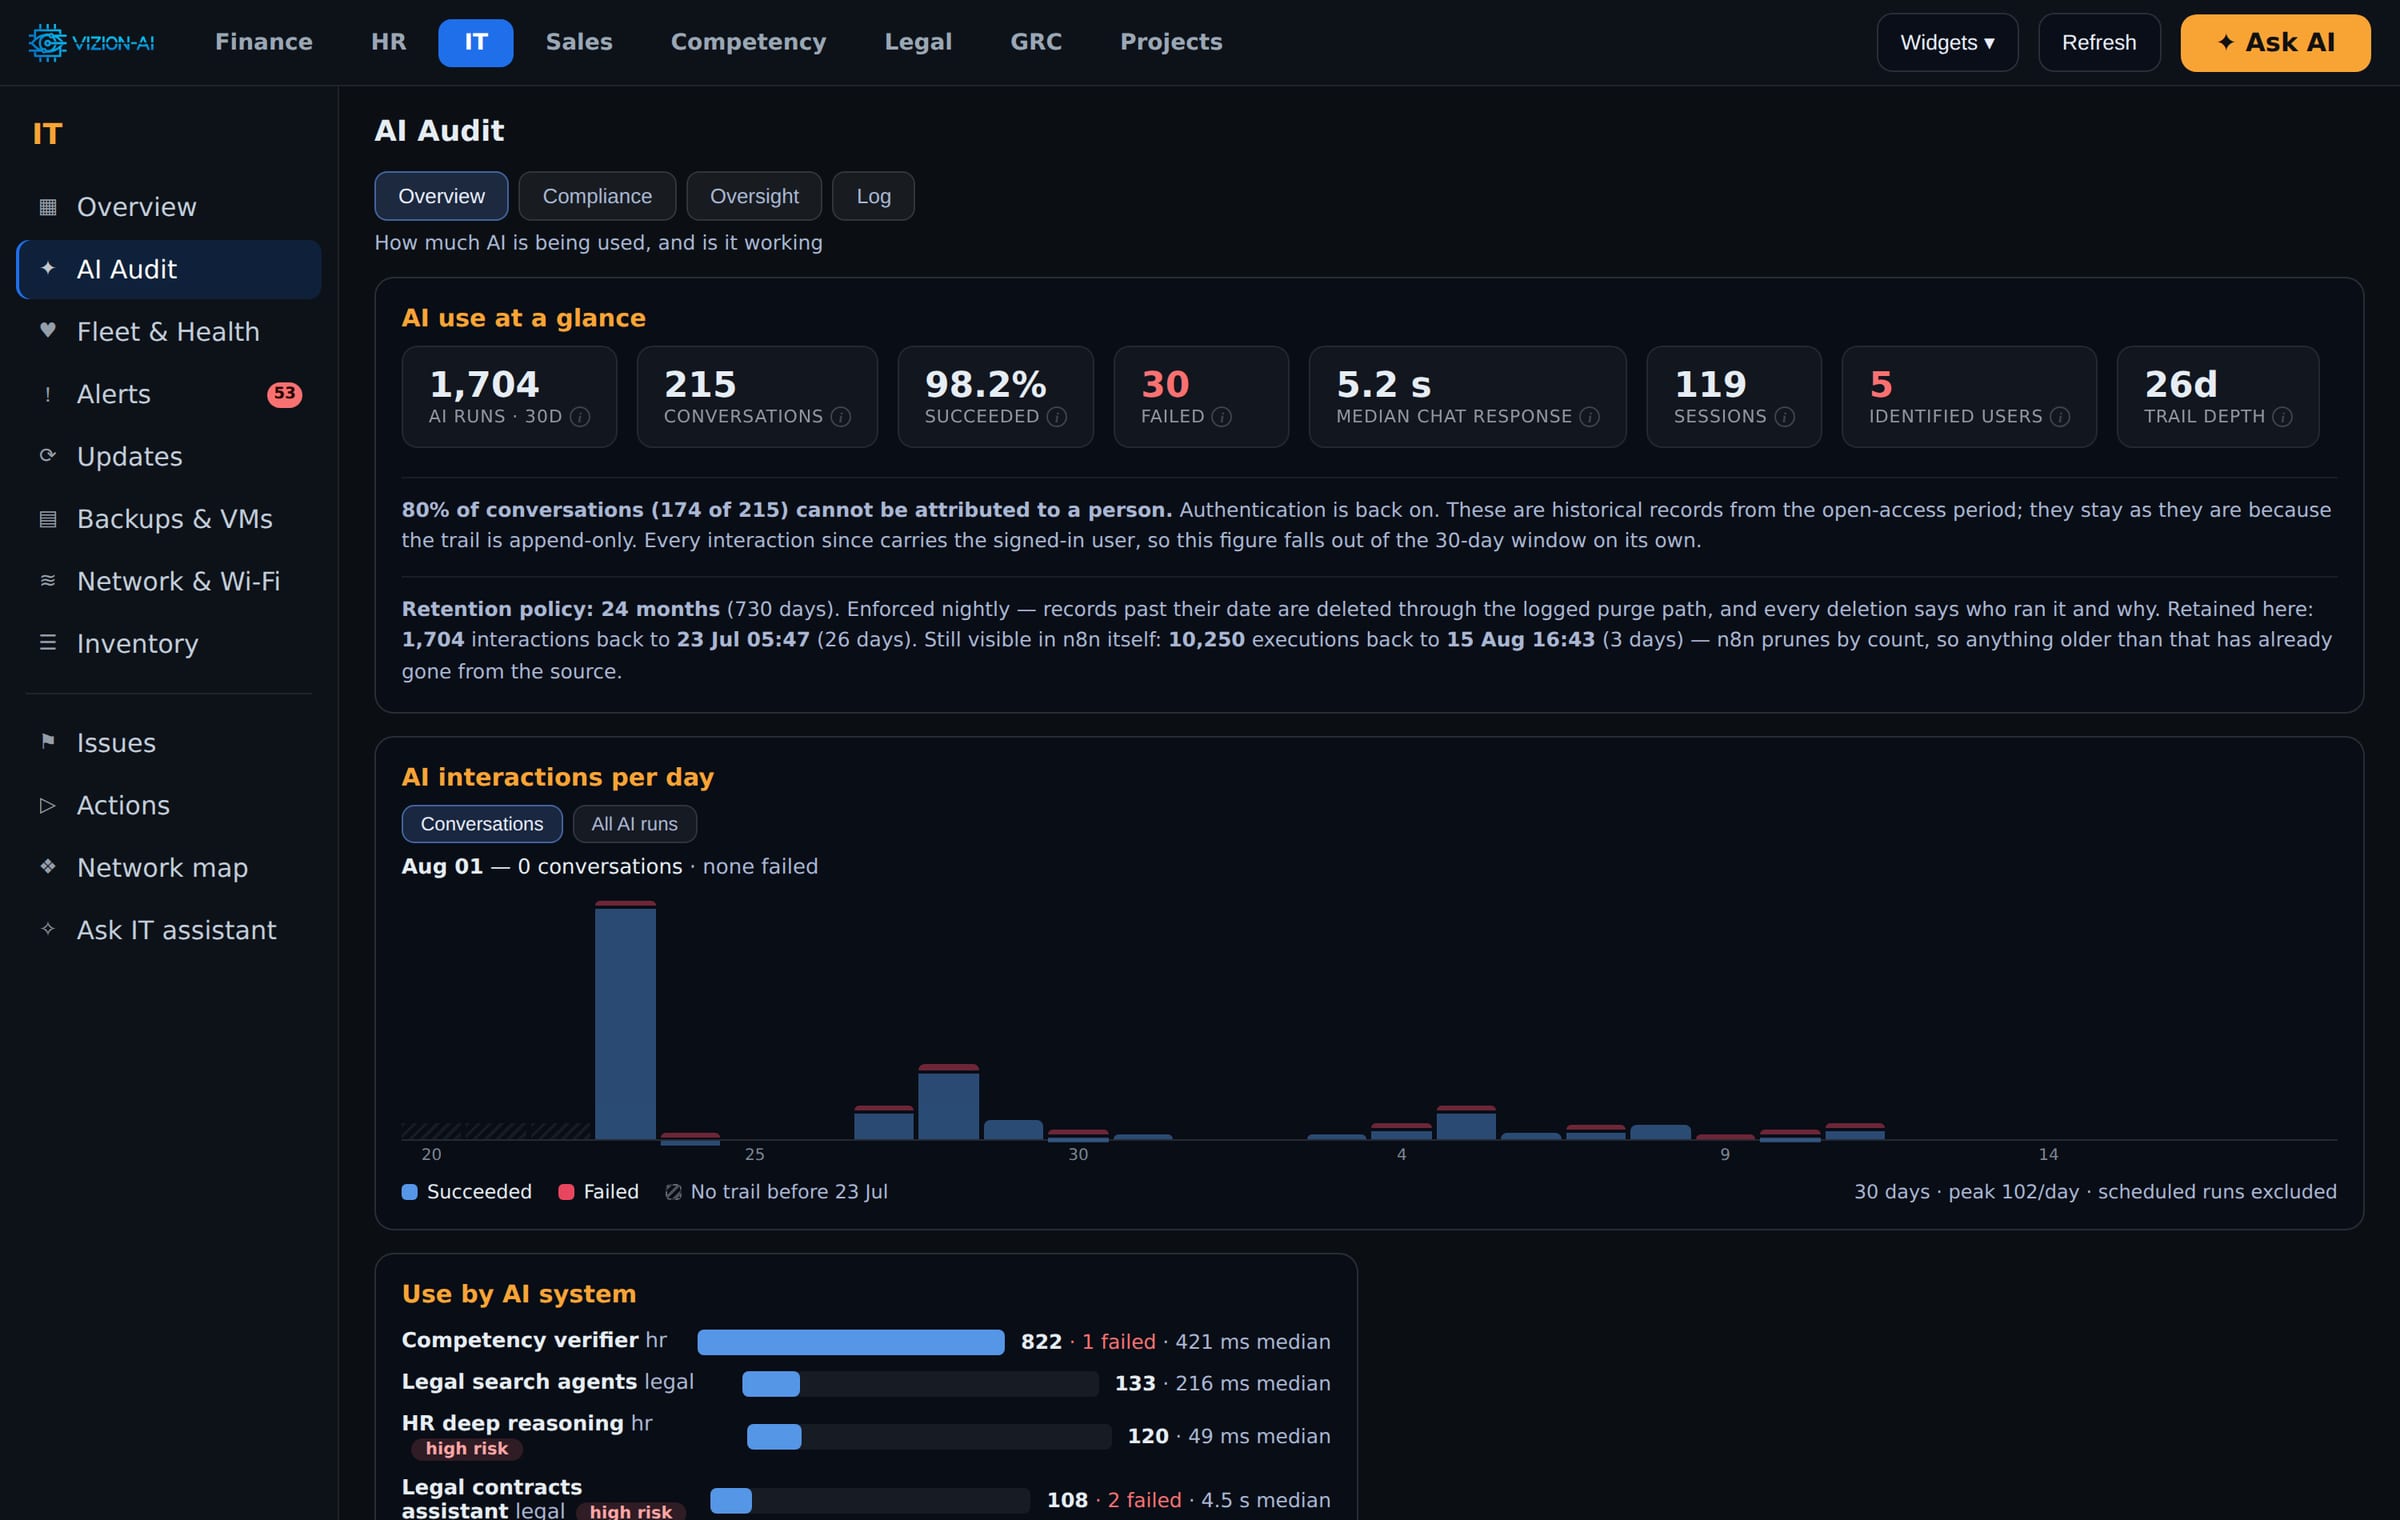
Task: Open the Competency module tab
Action: click(x=748, y=42)
